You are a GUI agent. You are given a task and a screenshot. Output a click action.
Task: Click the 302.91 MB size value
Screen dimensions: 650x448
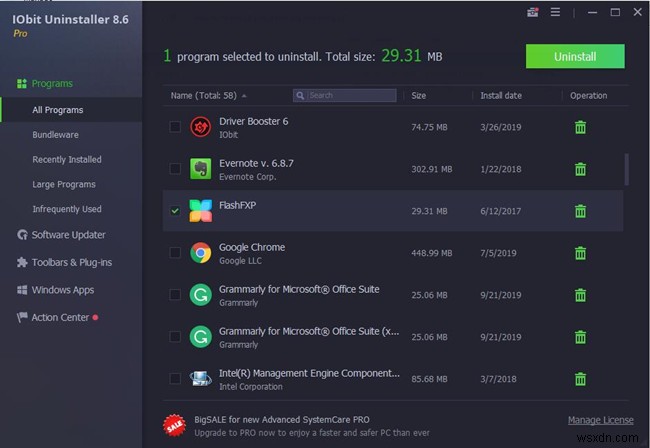pyautogui.click(x=432, y=169)
